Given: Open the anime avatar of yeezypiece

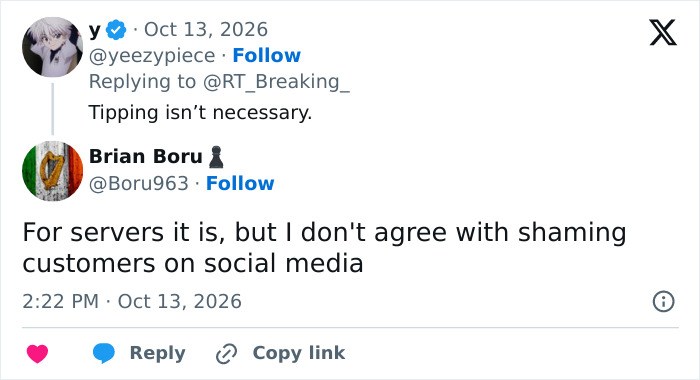Looking at the screenshot, I should (53, 47).
